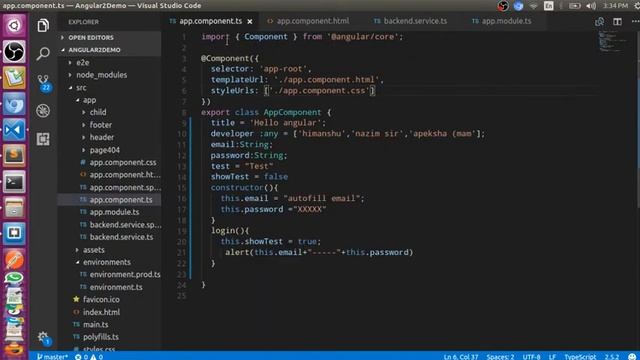640x360 pixels.
Task: Open app.module.ts in explorer tree
Action: [x=109, y=212]
